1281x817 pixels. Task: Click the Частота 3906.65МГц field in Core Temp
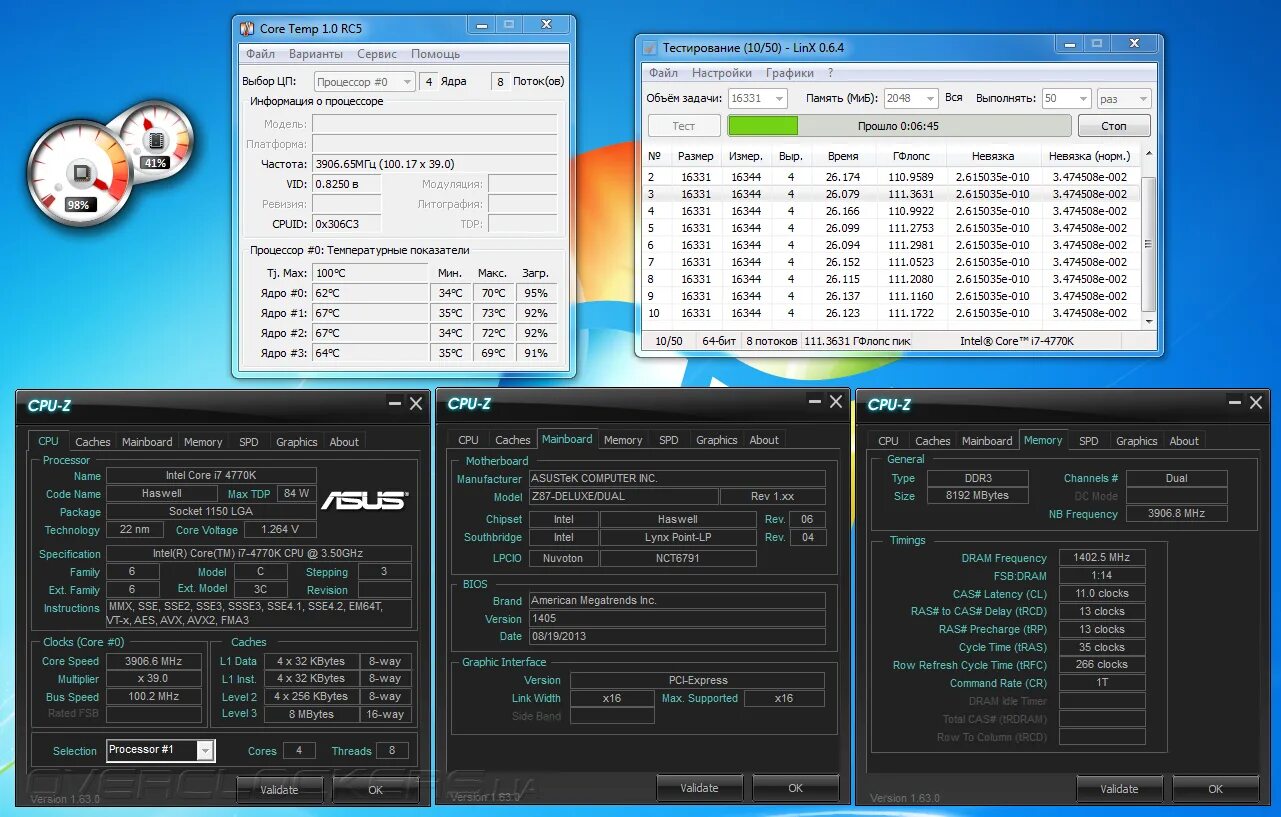(435, 164)
